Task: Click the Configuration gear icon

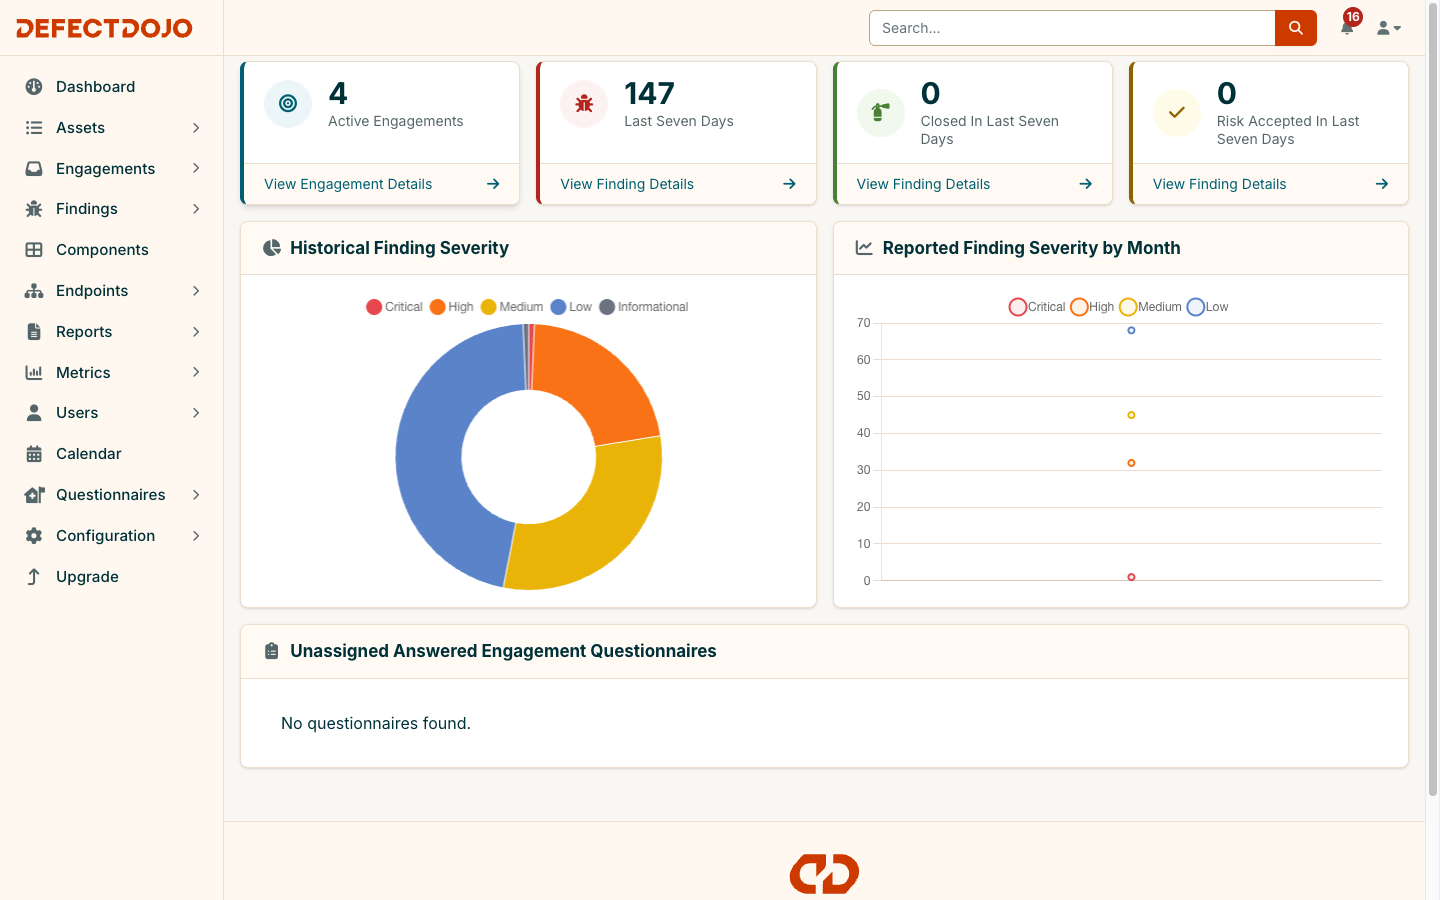Action: pyautogui.click(x=34, y=536)
